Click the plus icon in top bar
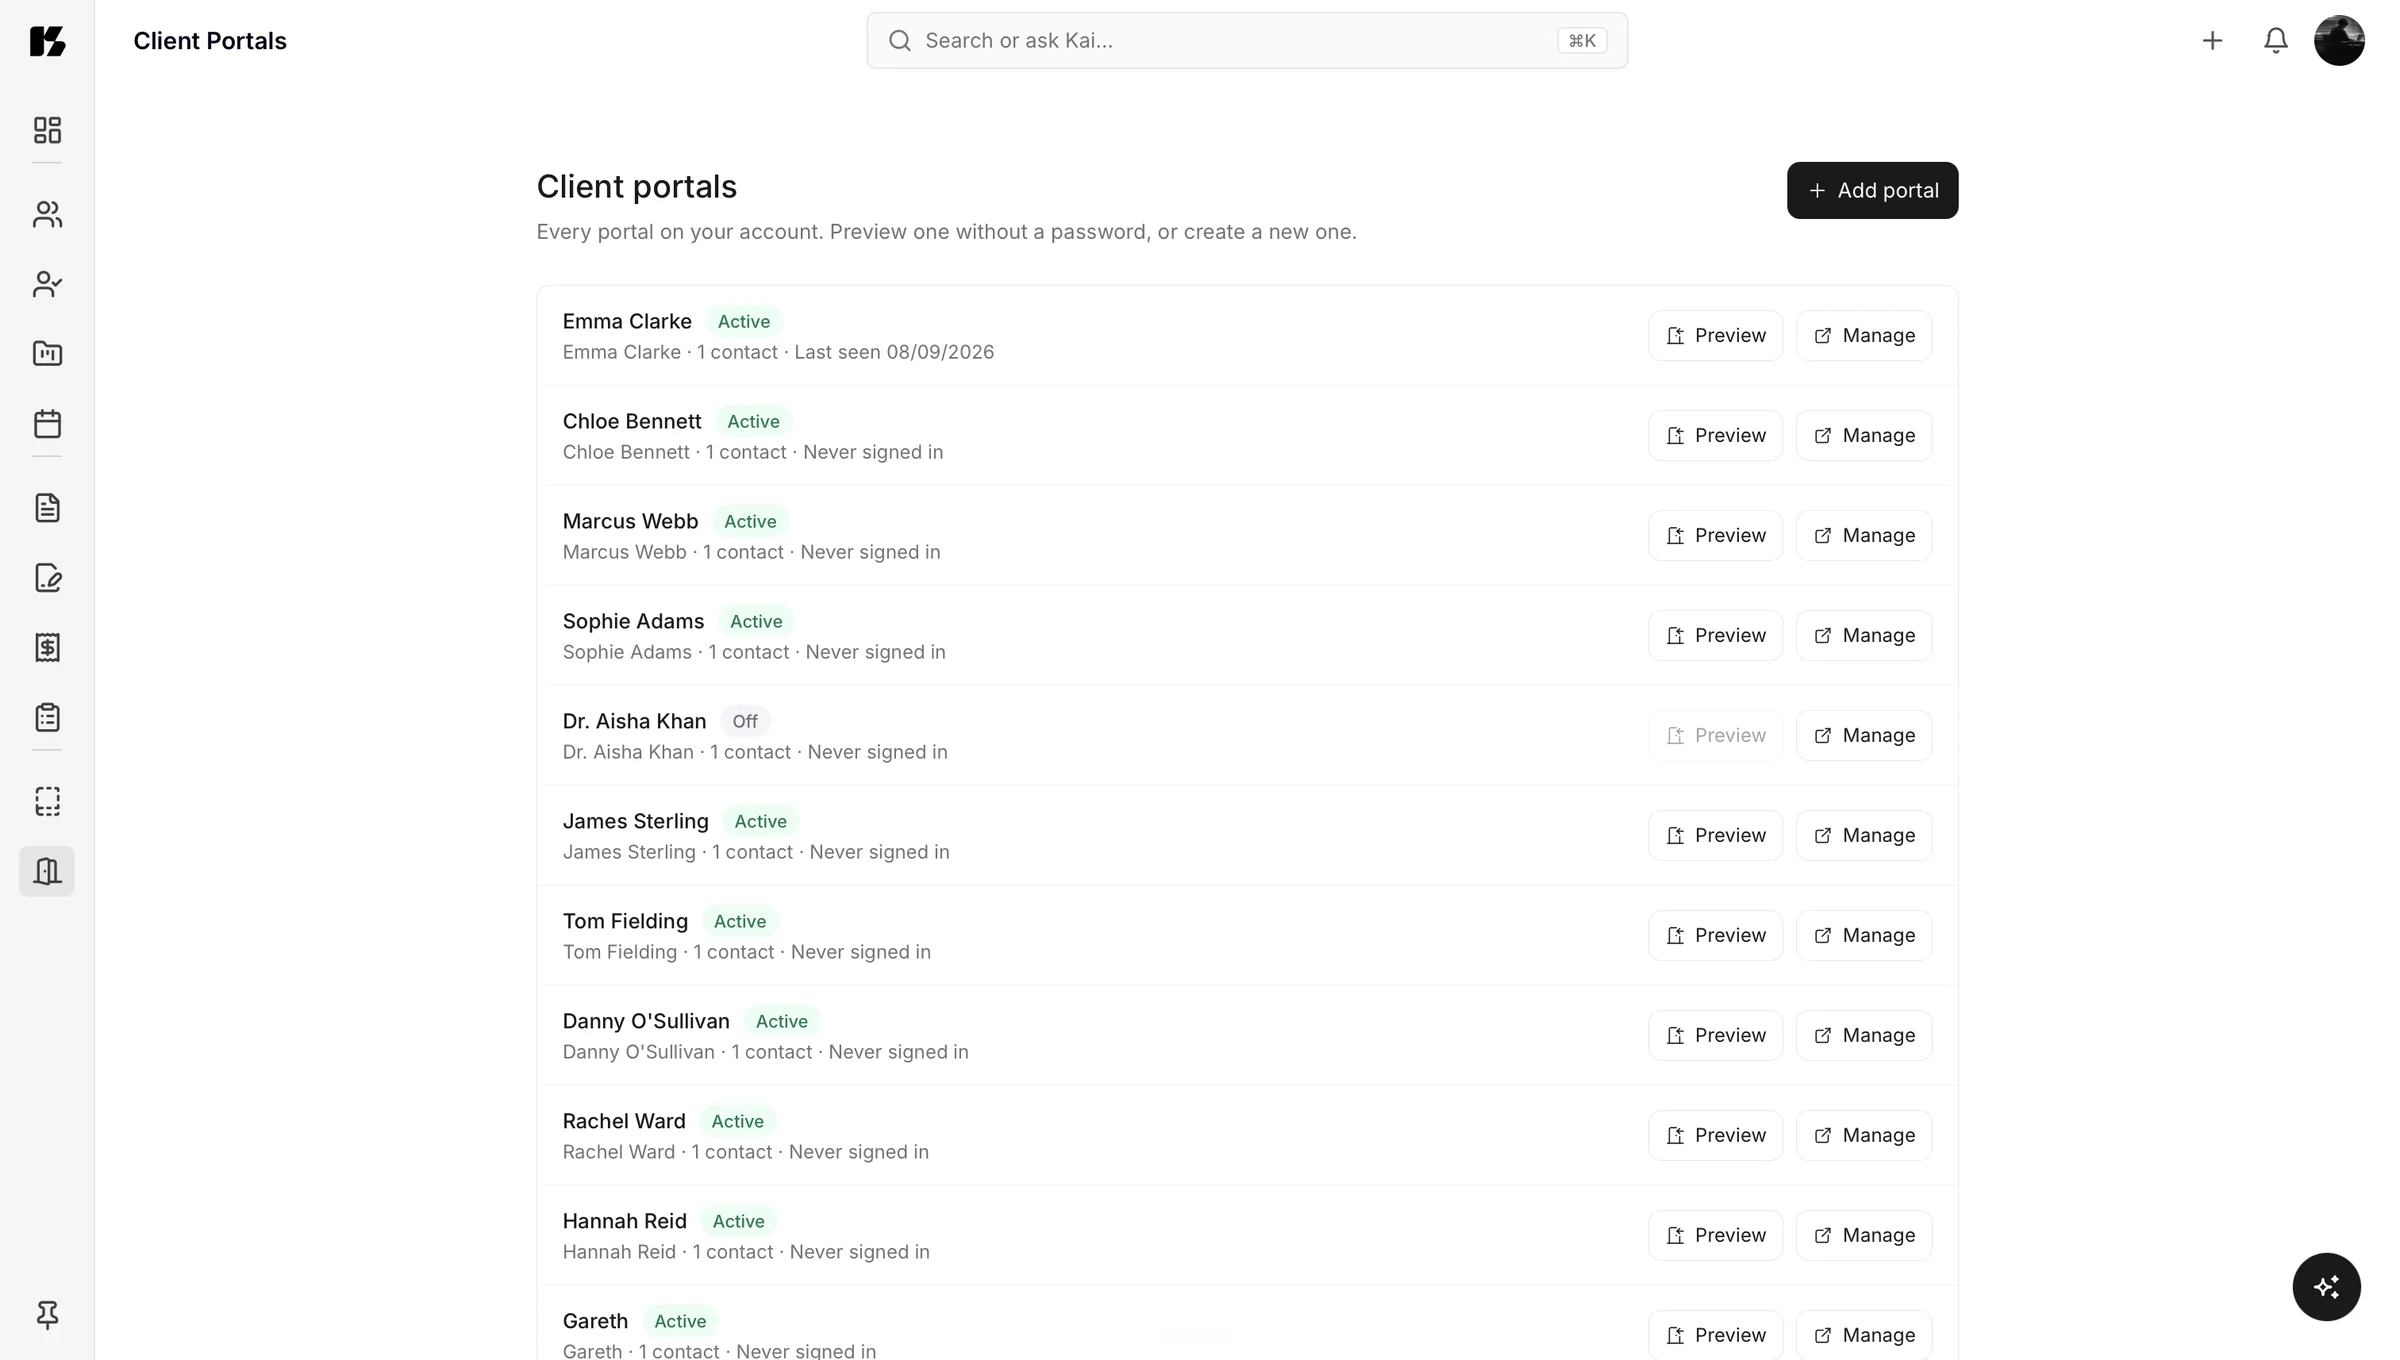Screen dimensions: 2400x1360 click(x=2212, y=41)
